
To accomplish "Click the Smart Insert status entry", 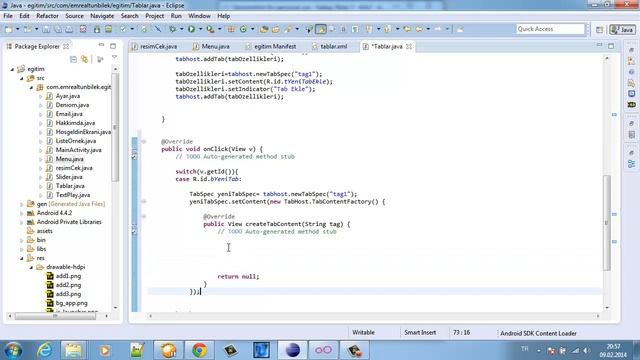I will [420, 333].
